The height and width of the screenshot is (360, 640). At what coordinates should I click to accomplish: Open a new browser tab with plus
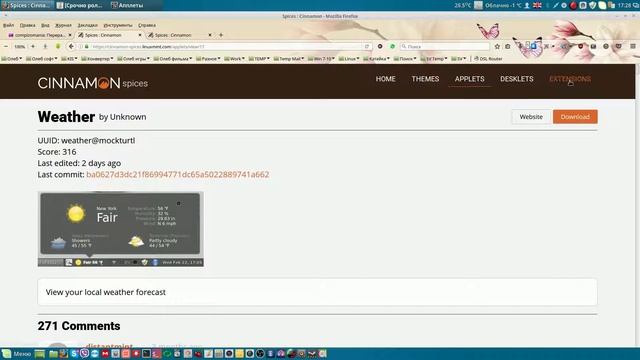coord(221,35)
